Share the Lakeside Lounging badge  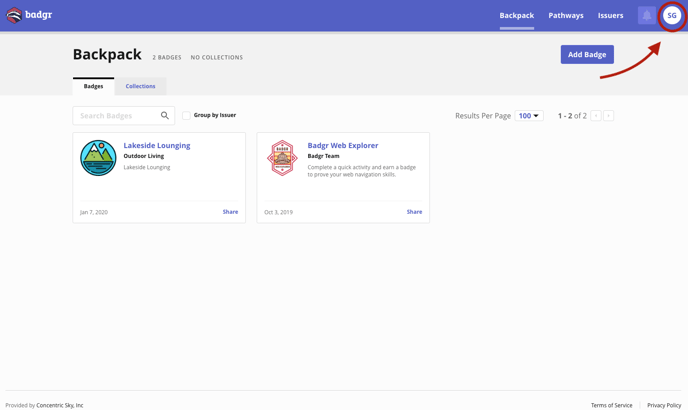[230, 212]
